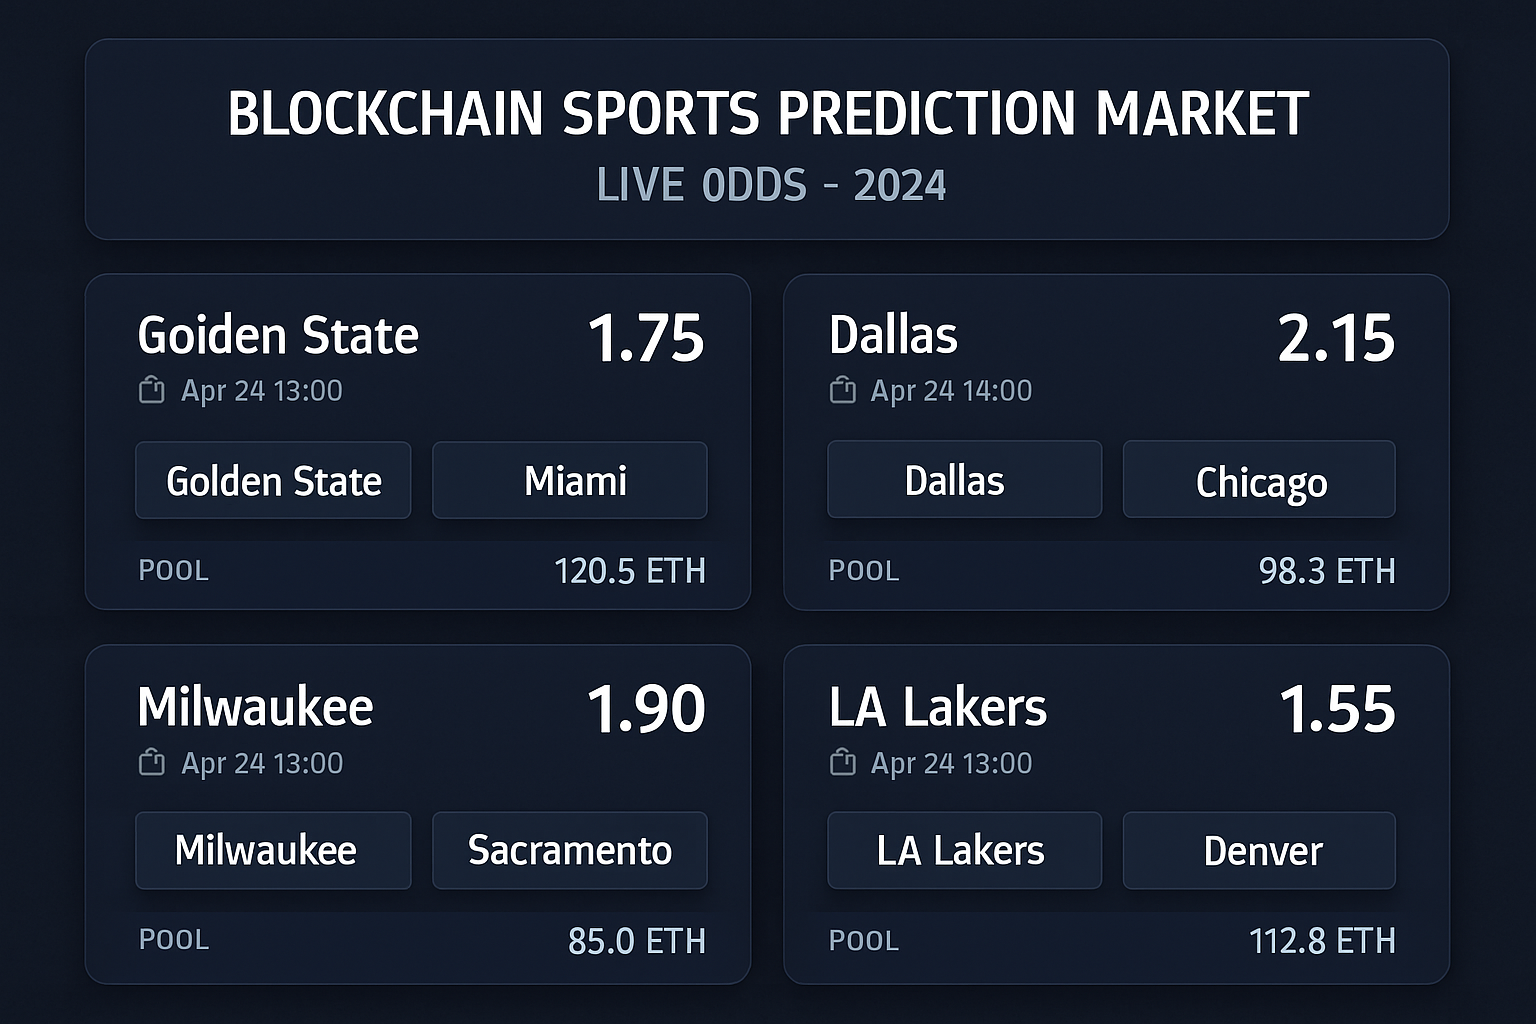This screenshot has width=1536, height=1024.
Task: Choose Chicago to win
Action: [x=1259, y=481]
